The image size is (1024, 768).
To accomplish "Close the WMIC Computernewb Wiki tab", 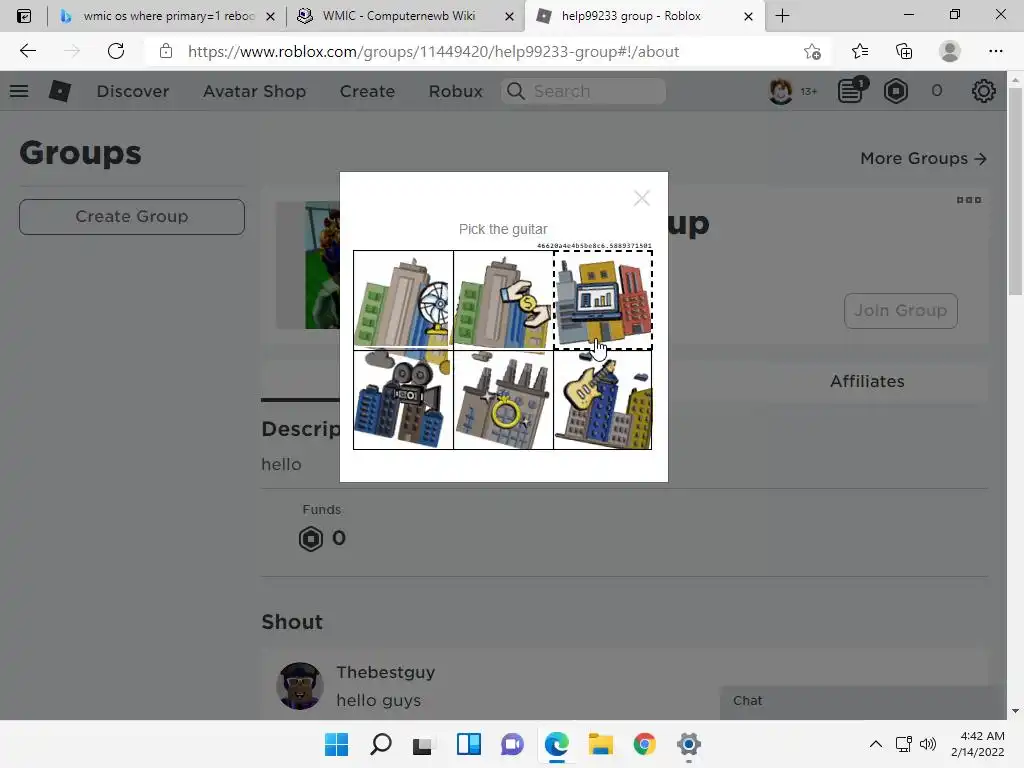I will point(509,16).
